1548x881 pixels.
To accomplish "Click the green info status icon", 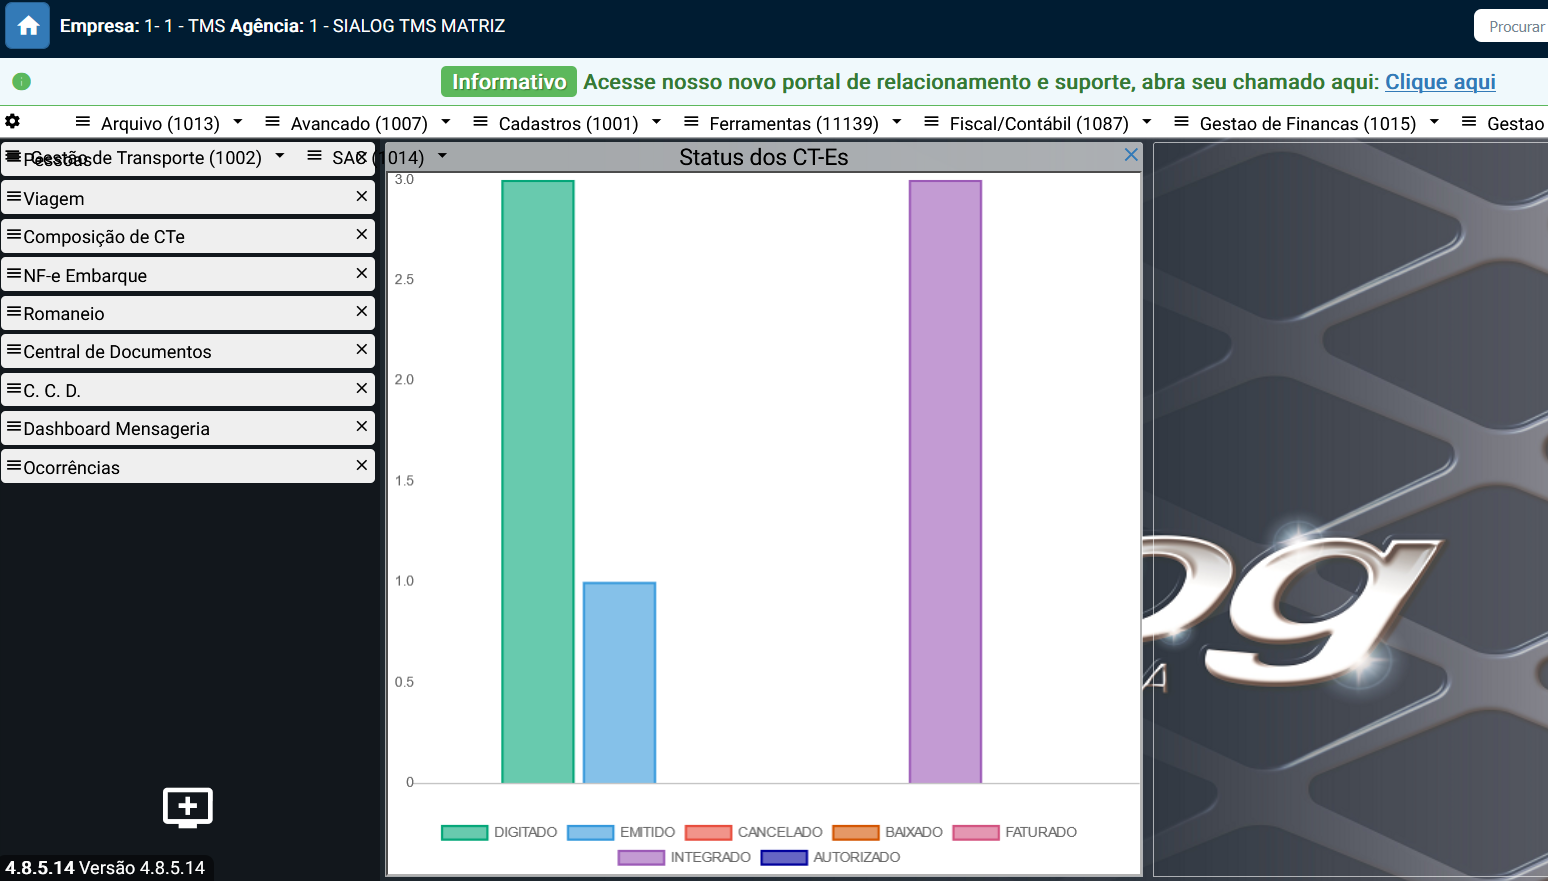I will pos(22,82).
